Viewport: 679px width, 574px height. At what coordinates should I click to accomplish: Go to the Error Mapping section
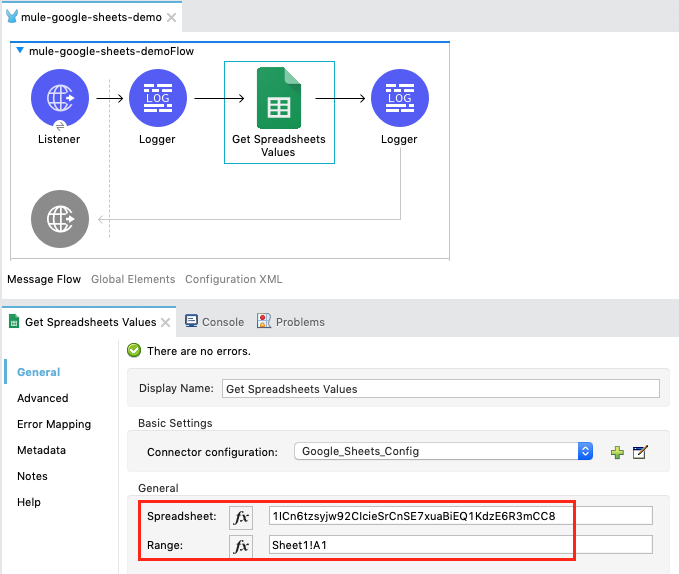point(54,424)
